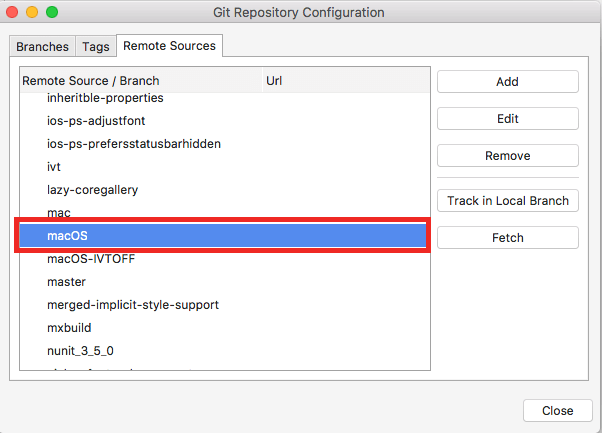Click Track in Local Branch button
The height and width of the screenshot is (433, 602).
[507, 201]
